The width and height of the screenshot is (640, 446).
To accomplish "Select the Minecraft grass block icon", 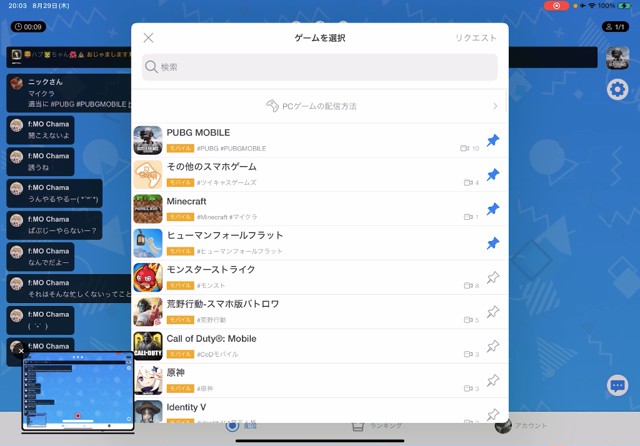I will tap(148, 209).
